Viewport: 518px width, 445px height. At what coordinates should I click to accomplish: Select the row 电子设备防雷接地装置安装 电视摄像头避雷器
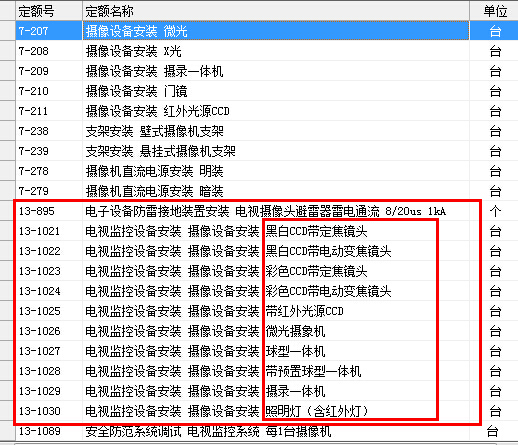(x=276, y=211)
